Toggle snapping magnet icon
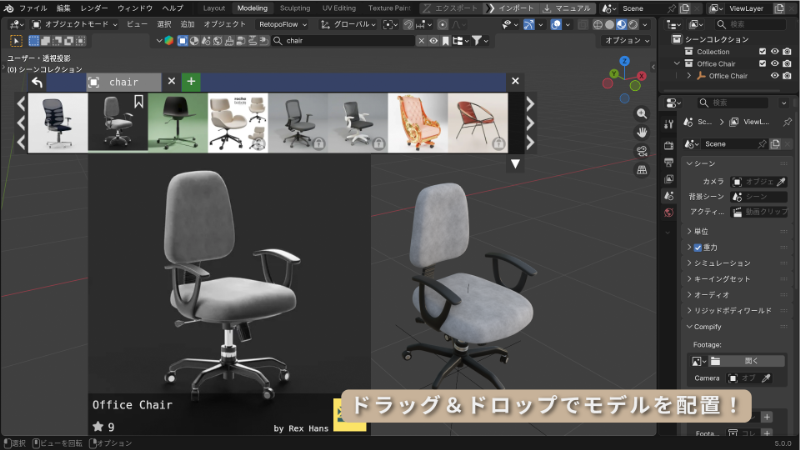Image resolution: width=800 pixels, height=450 pixels. pos(408,24)
